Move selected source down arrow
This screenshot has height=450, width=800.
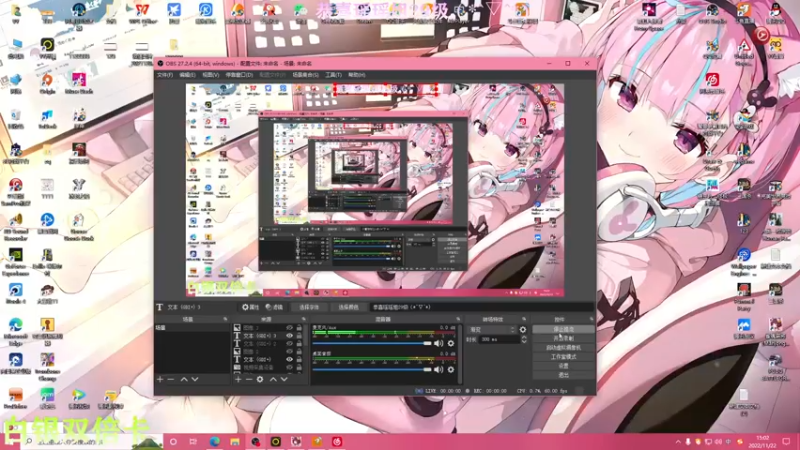point(284,380)
